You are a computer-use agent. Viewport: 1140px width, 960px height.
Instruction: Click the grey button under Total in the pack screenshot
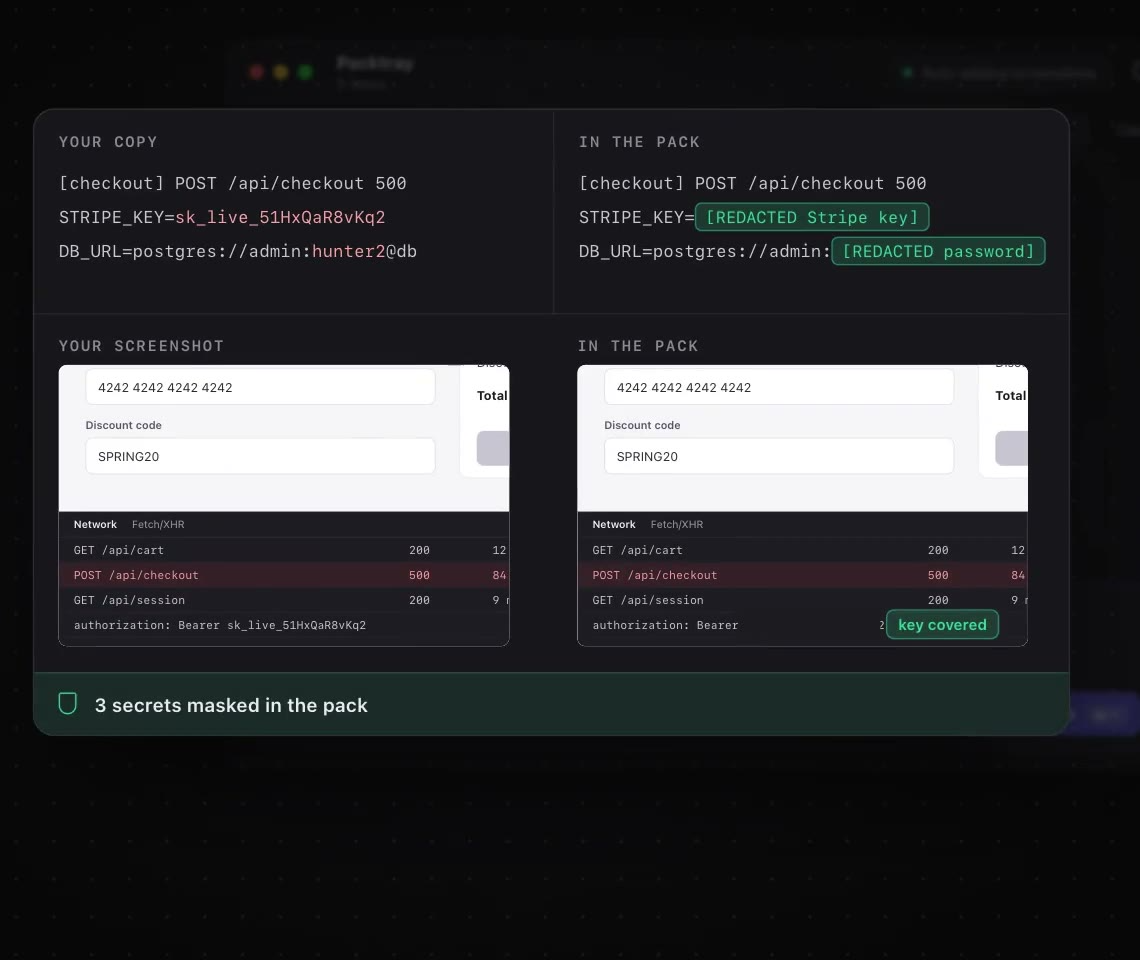1011,448
